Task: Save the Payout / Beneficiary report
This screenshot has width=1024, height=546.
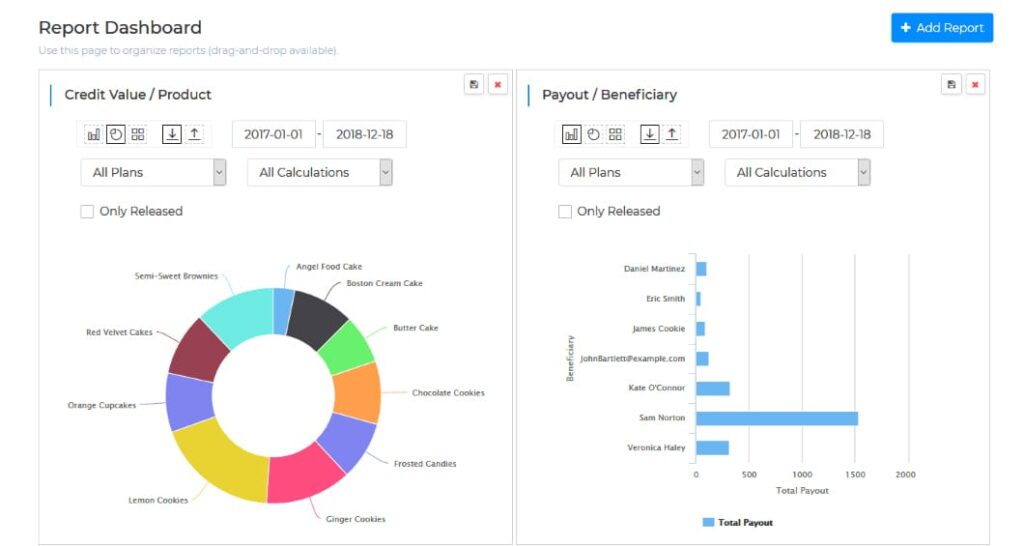Action: coord(951,85)
